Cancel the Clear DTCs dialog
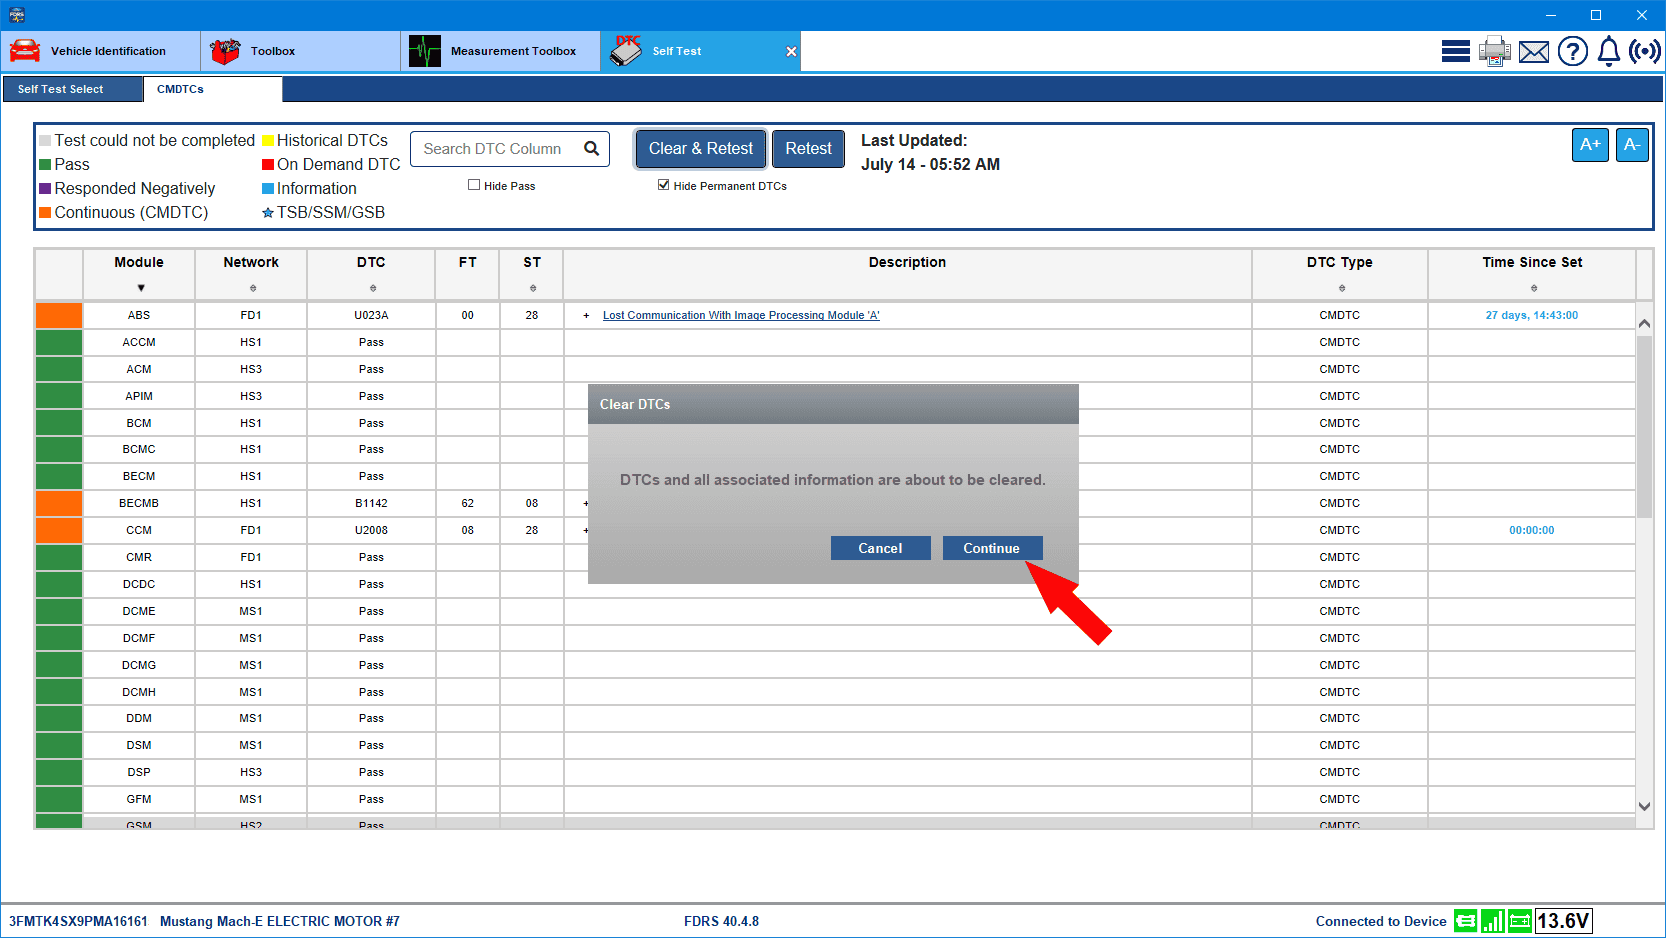The image size is (1666, 938). pos(880,548)
